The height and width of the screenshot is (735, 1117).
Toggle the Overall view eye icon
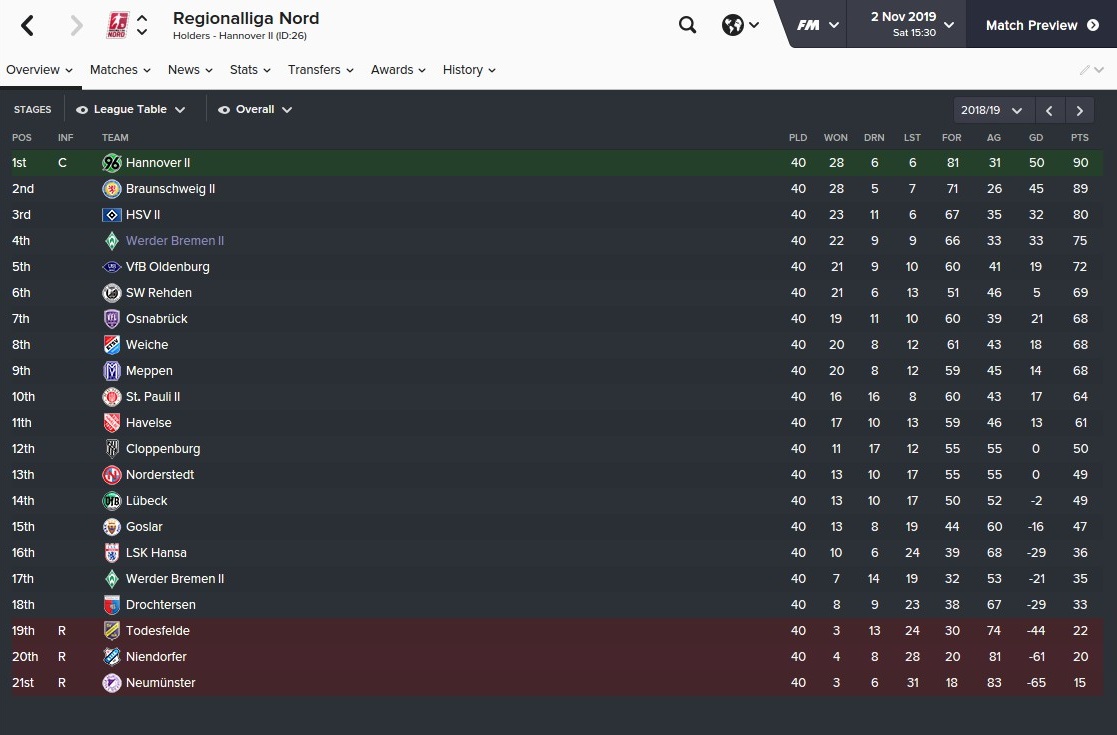point(224,110)
